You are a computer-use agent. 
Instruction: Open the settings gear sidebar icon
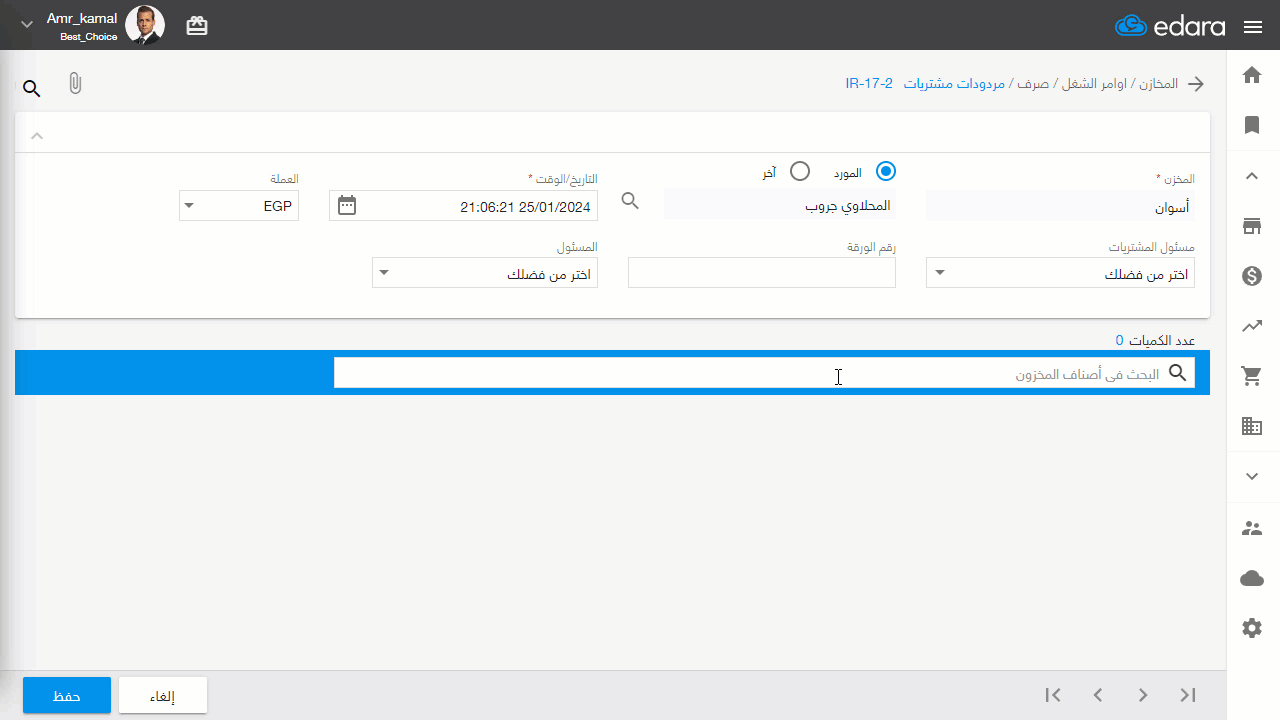[1251, 628]
